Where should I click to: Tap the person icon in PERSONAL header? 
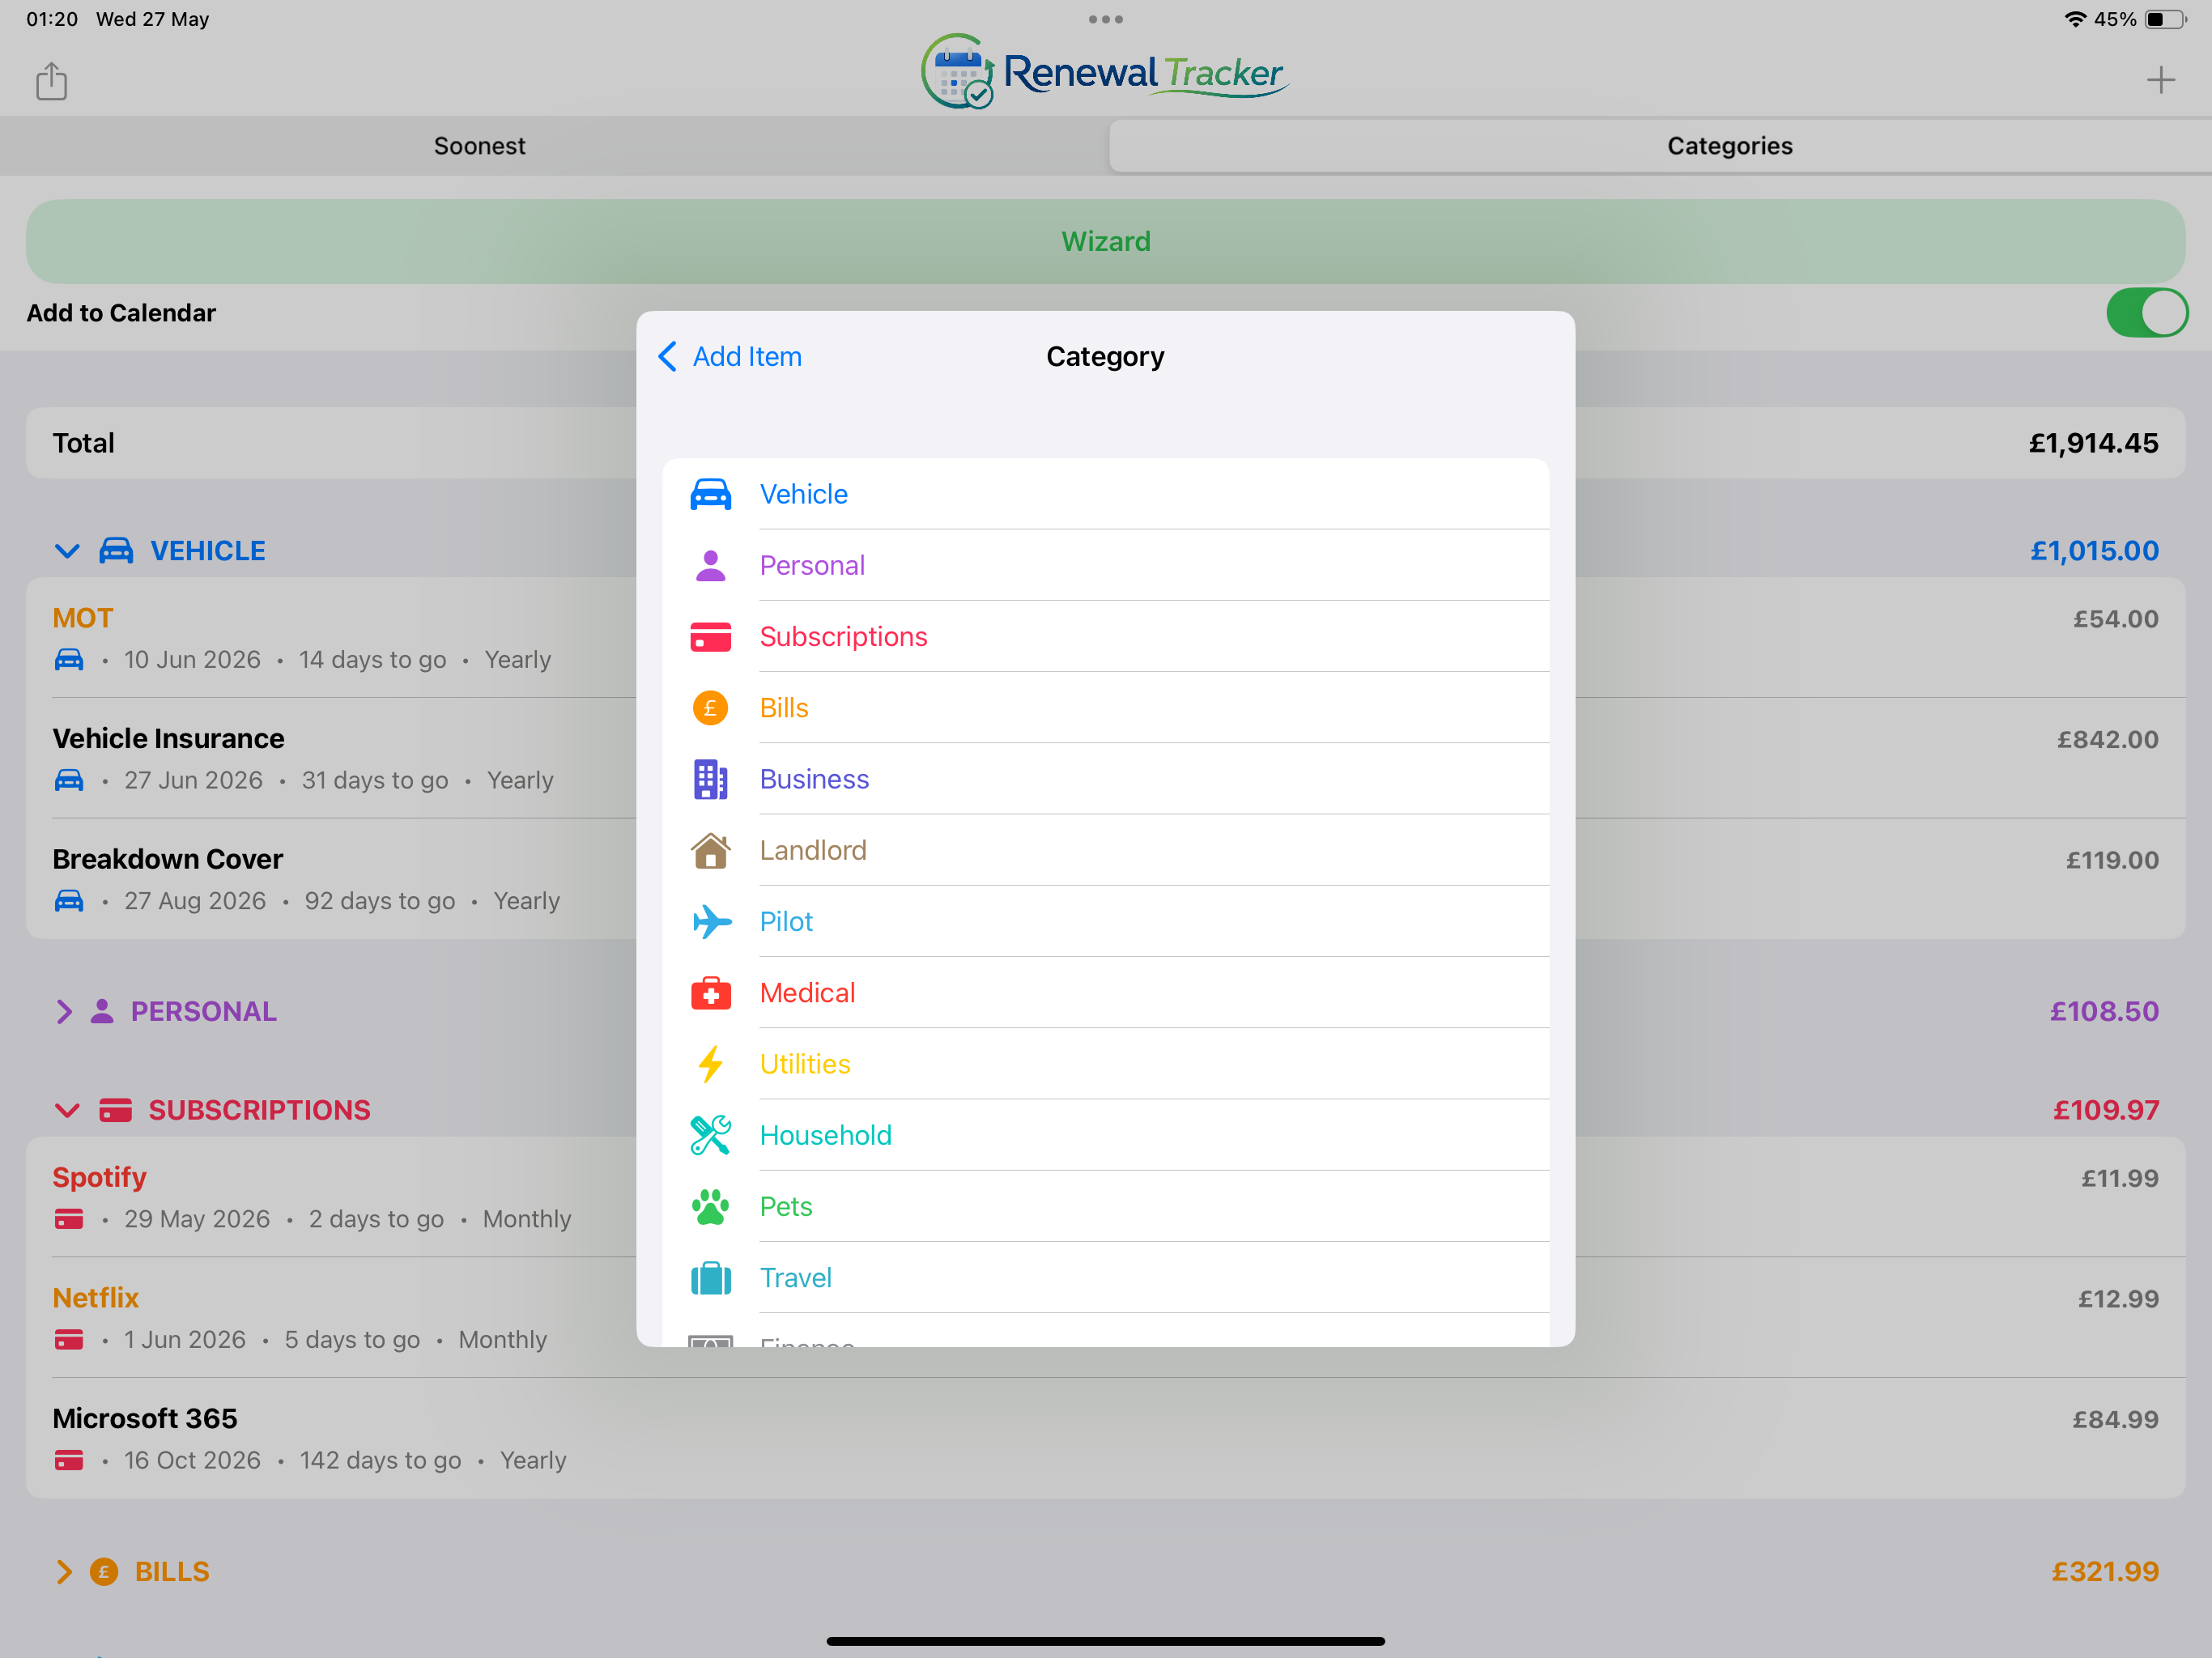pyautogui.click(x=102, y=1011)
